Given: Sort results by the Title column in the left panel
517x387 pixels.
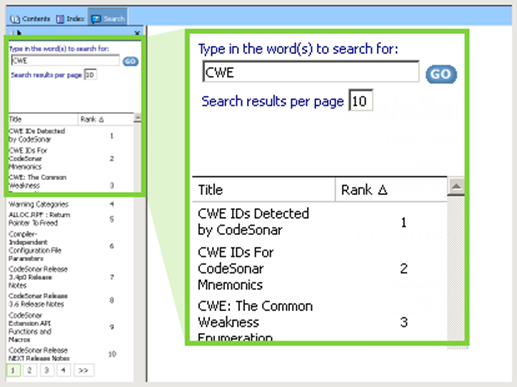Looking at the screenshot, I should click(x=43, y=119).
